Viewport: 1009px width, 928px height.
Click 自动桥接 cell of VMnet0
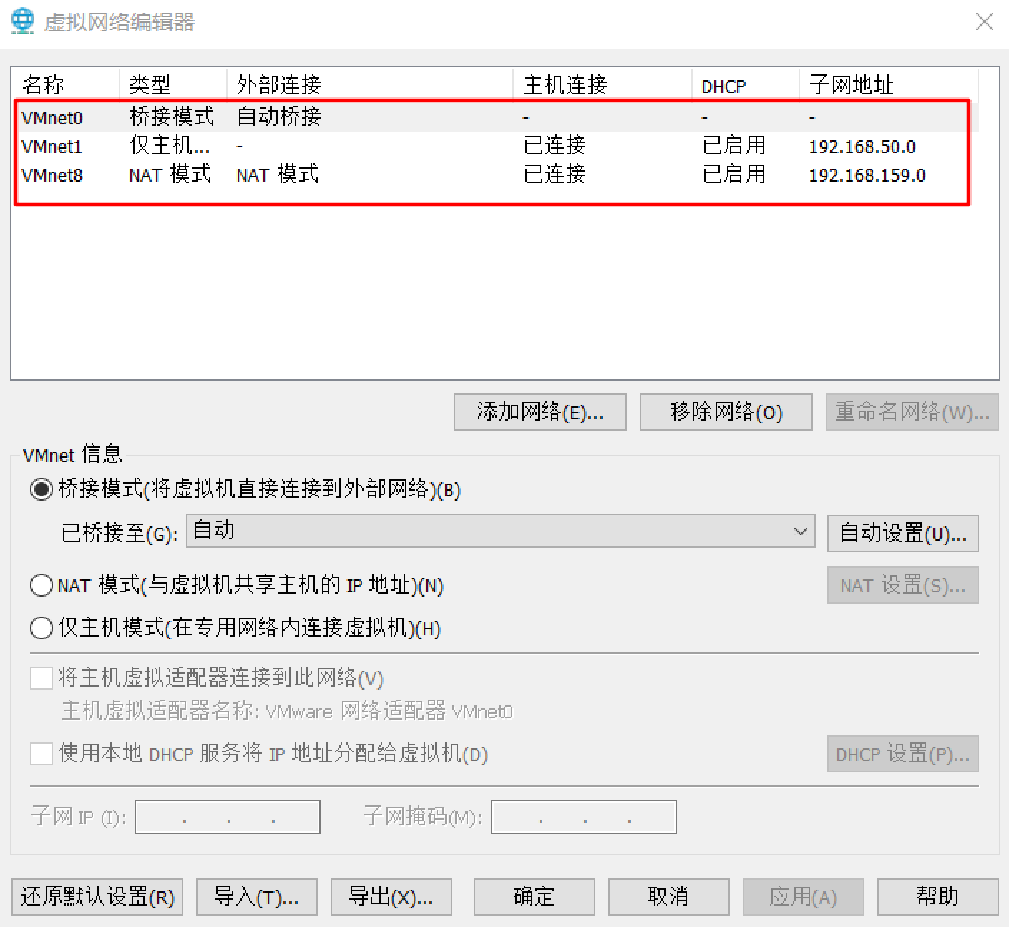click(x=279, y=116)
